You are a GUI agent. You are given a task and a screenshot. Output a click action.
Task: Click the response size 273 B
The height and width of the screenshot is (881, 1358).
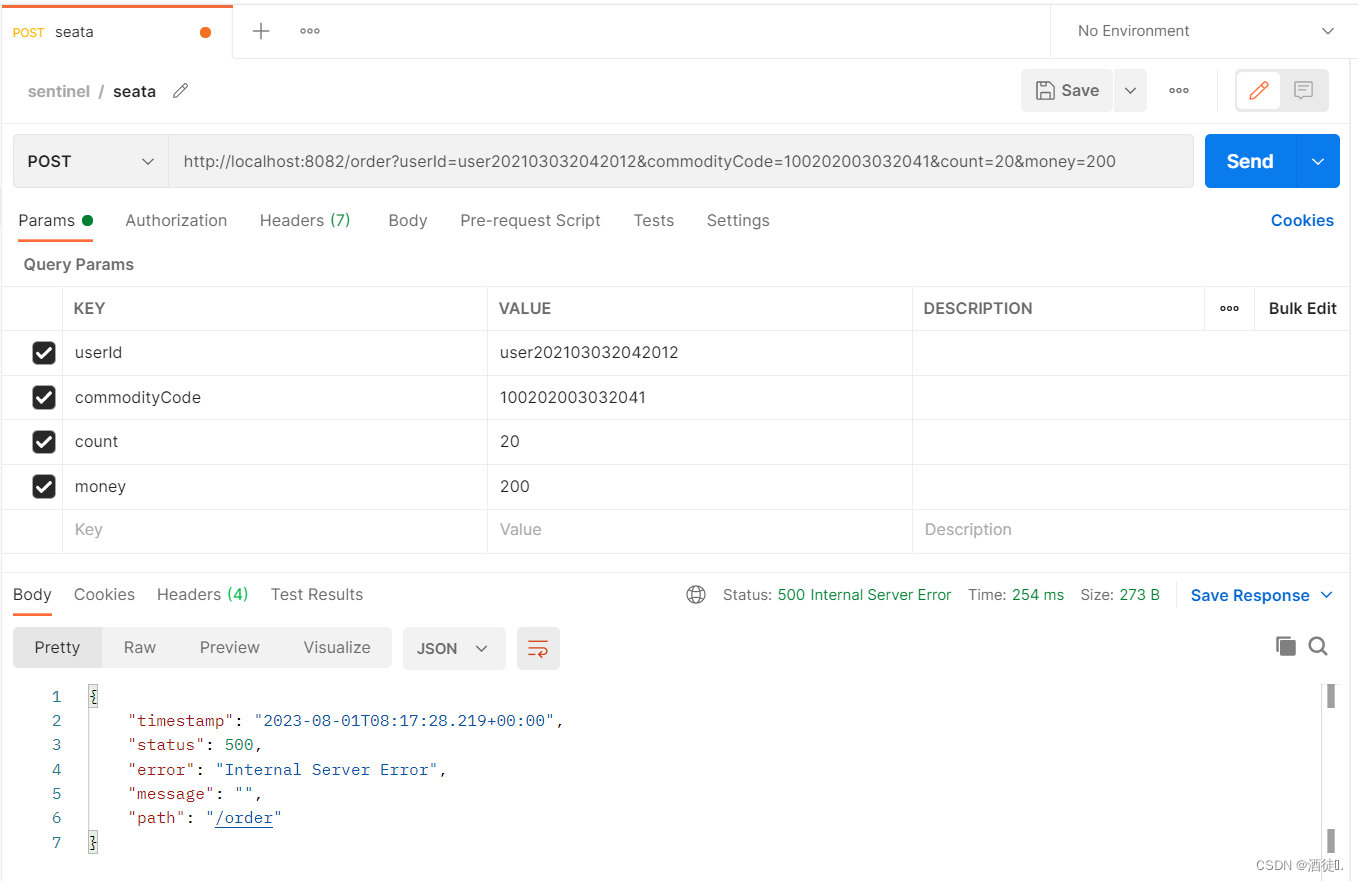[x=1139, y=595]
